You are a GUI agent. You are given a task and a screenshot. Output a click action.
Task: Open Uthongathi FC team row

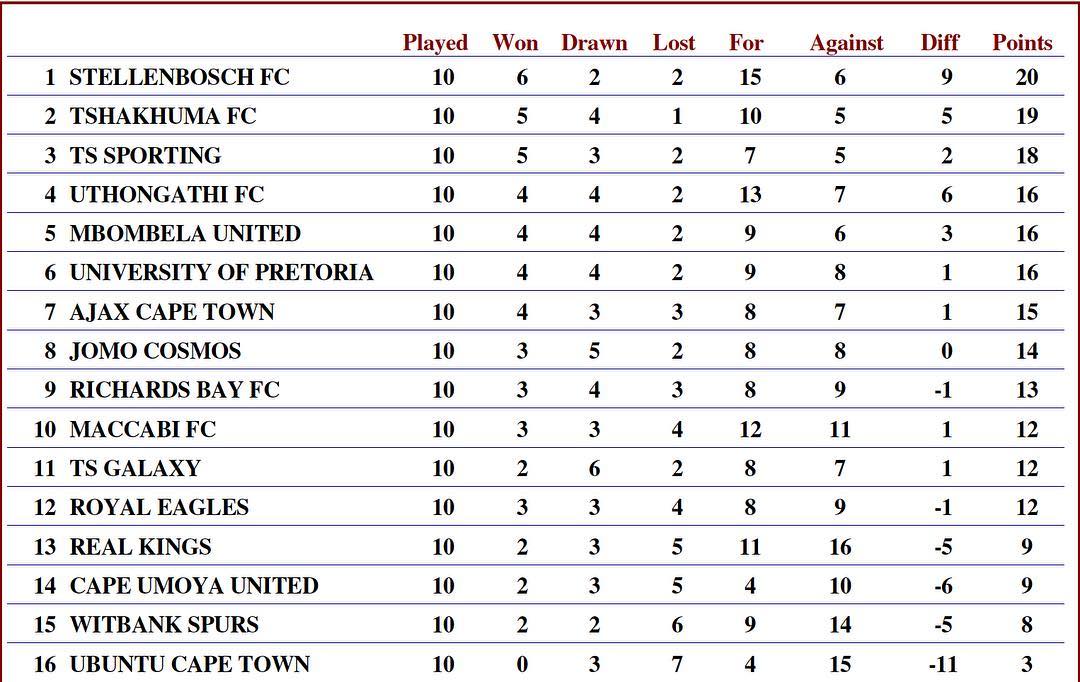click(167, 194)
